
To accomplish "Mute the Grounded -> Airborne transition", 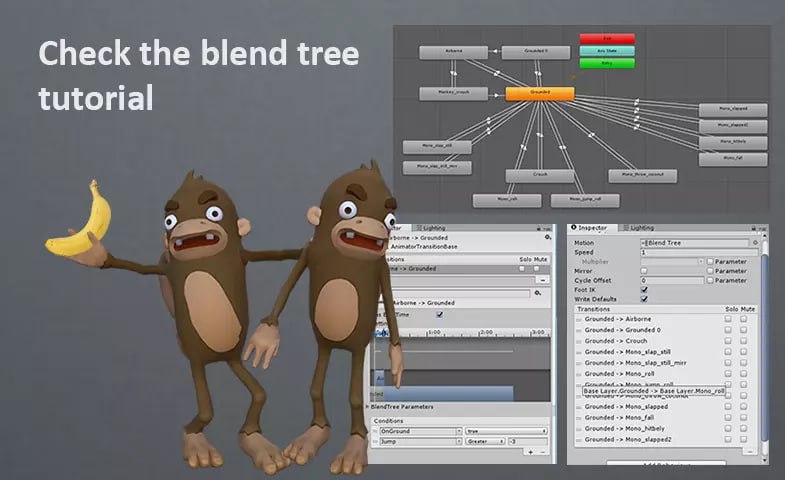I will pos(743,319).
